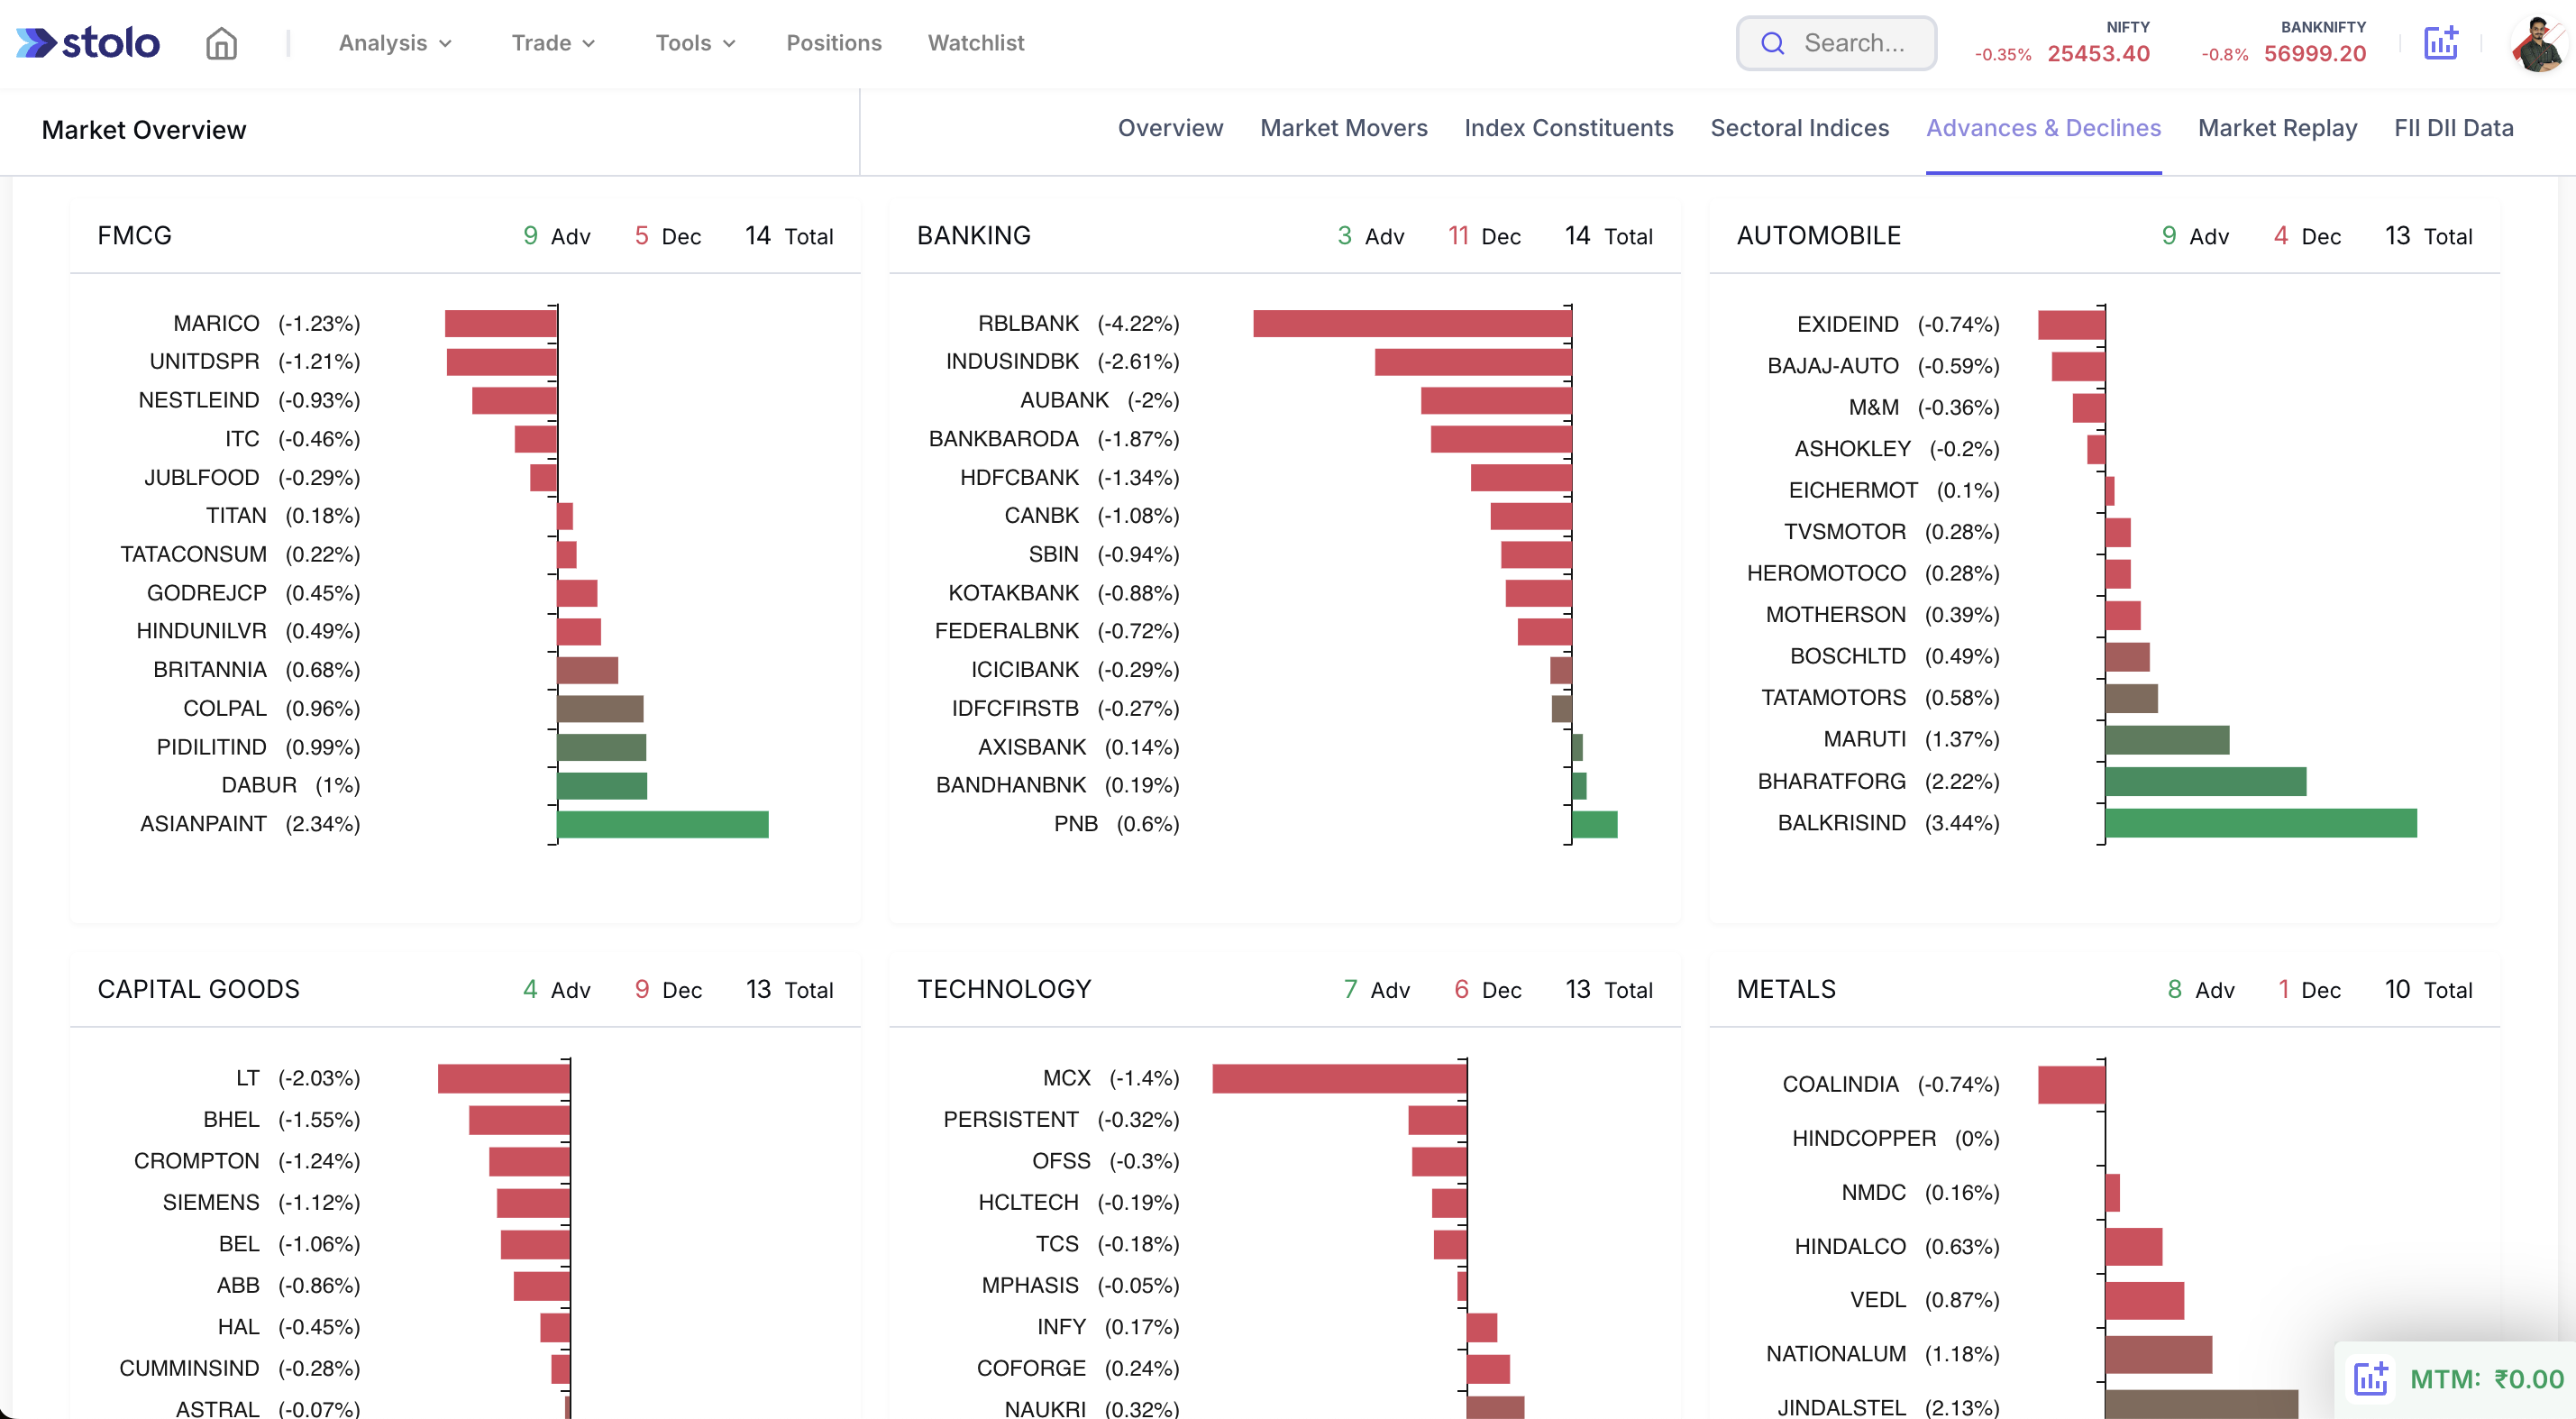Click the MTM ₹0.00 label
2576x1419 pixels.
point(2487,1379)
